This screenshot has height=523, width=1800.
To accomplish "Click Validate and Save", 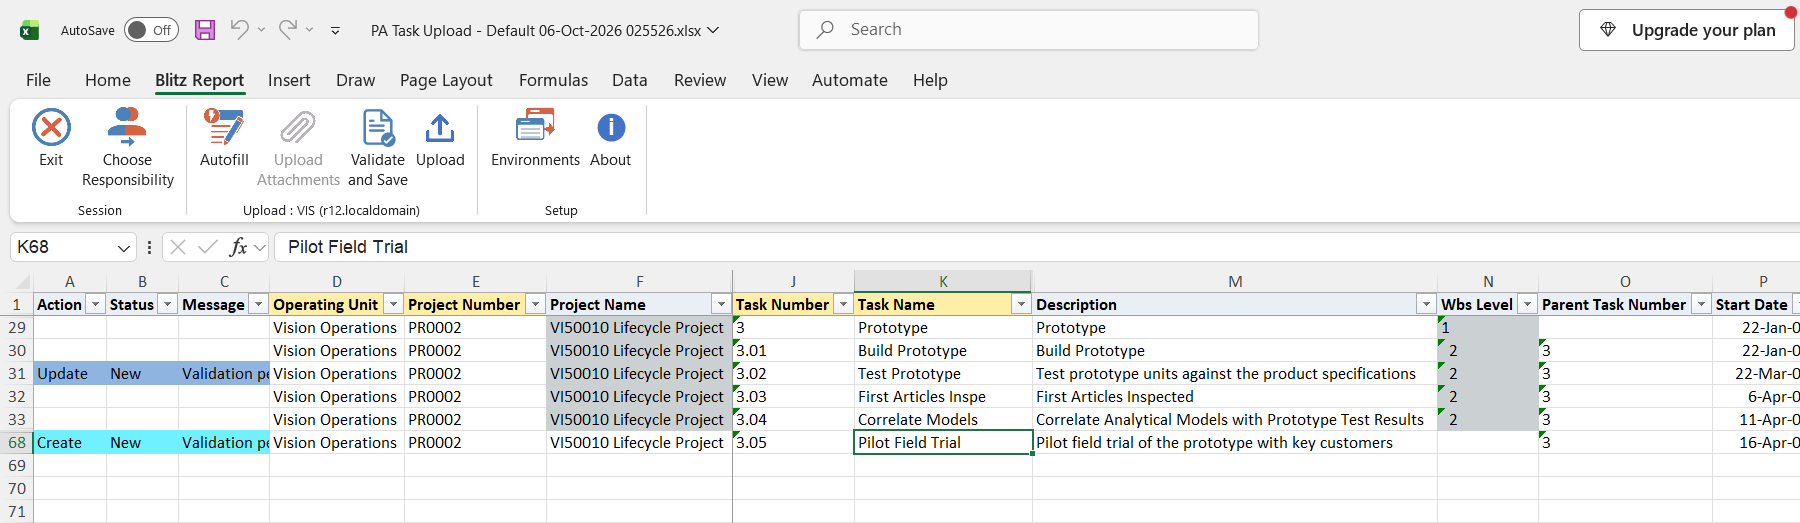I will tap(378, 148).
